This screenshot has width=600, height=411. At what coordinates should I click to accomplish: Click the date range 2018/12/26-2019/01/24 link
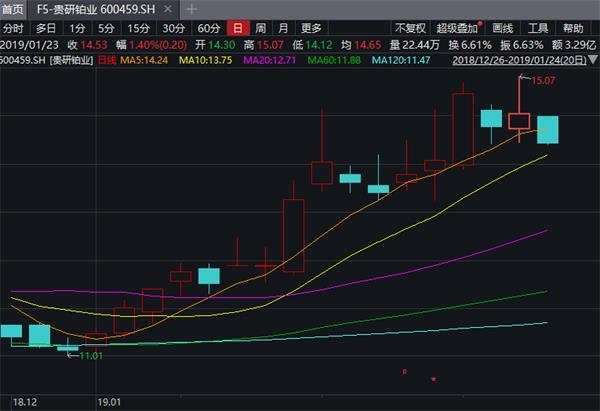point(519,60)
